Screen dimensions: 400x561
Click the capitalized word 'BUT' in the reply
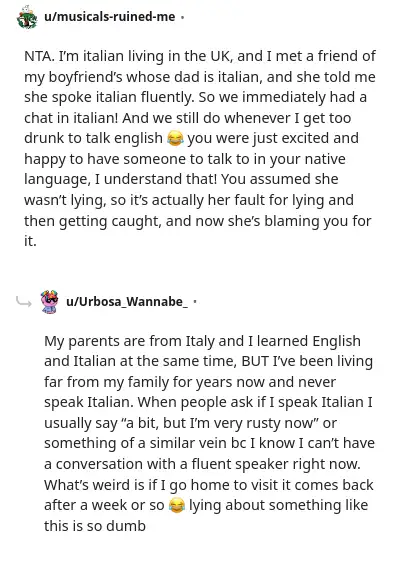pyautogui.click(x=255, y=361)
